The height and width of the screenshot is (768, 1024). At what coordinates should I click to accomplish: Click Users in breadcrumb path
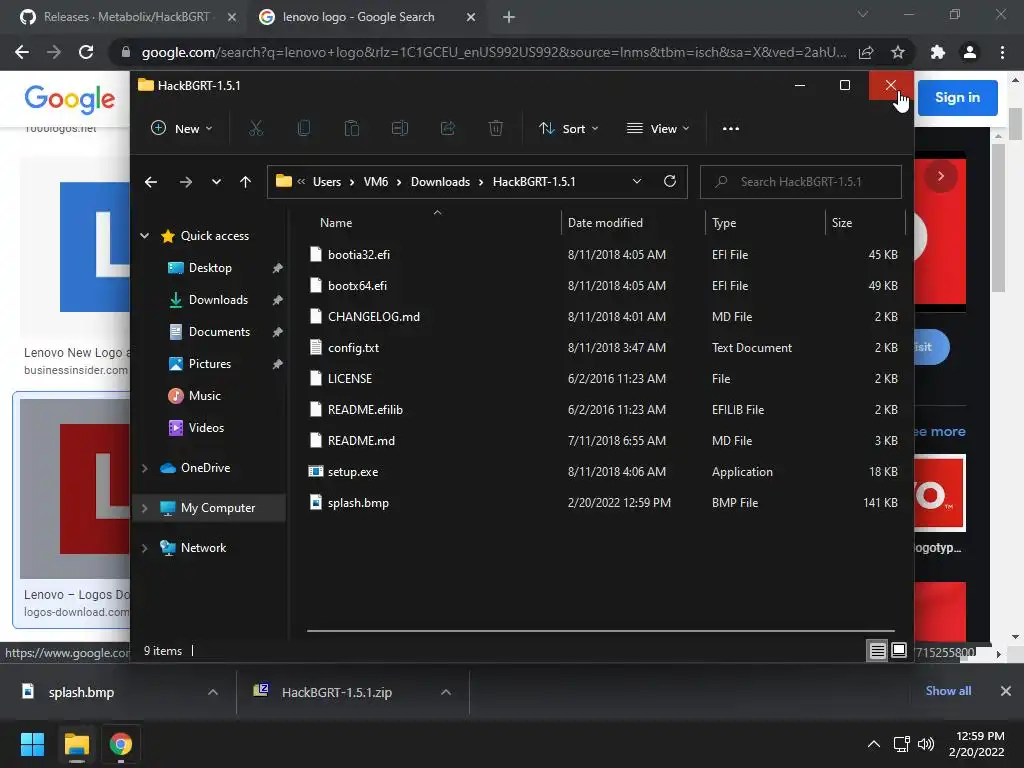327,182
